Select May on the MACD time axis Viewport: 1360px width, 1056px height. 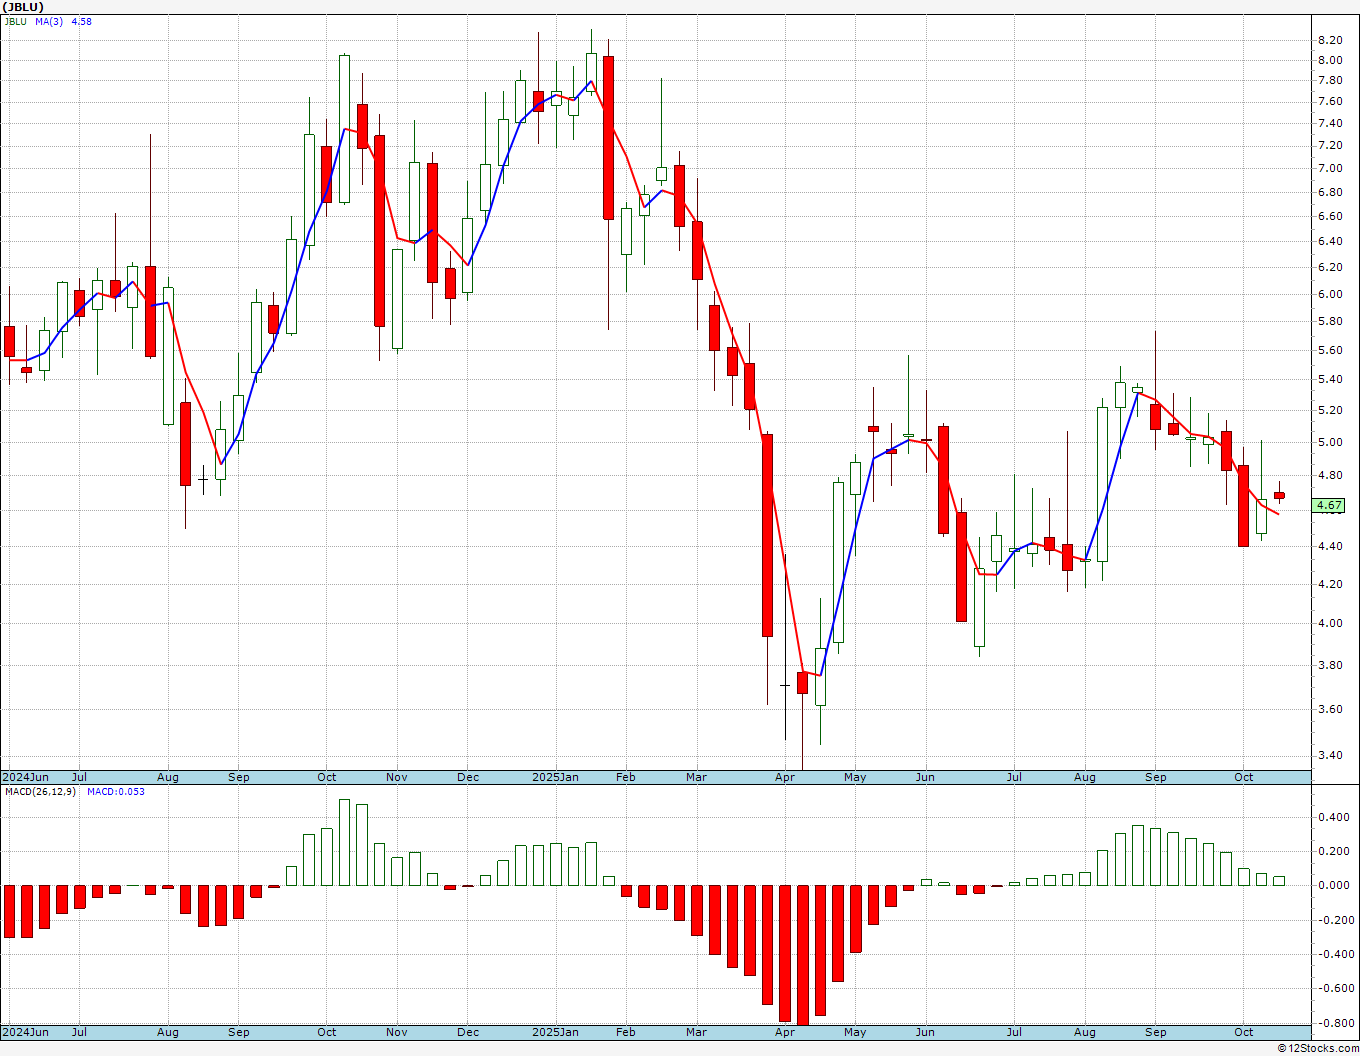tap(855, 1032)
